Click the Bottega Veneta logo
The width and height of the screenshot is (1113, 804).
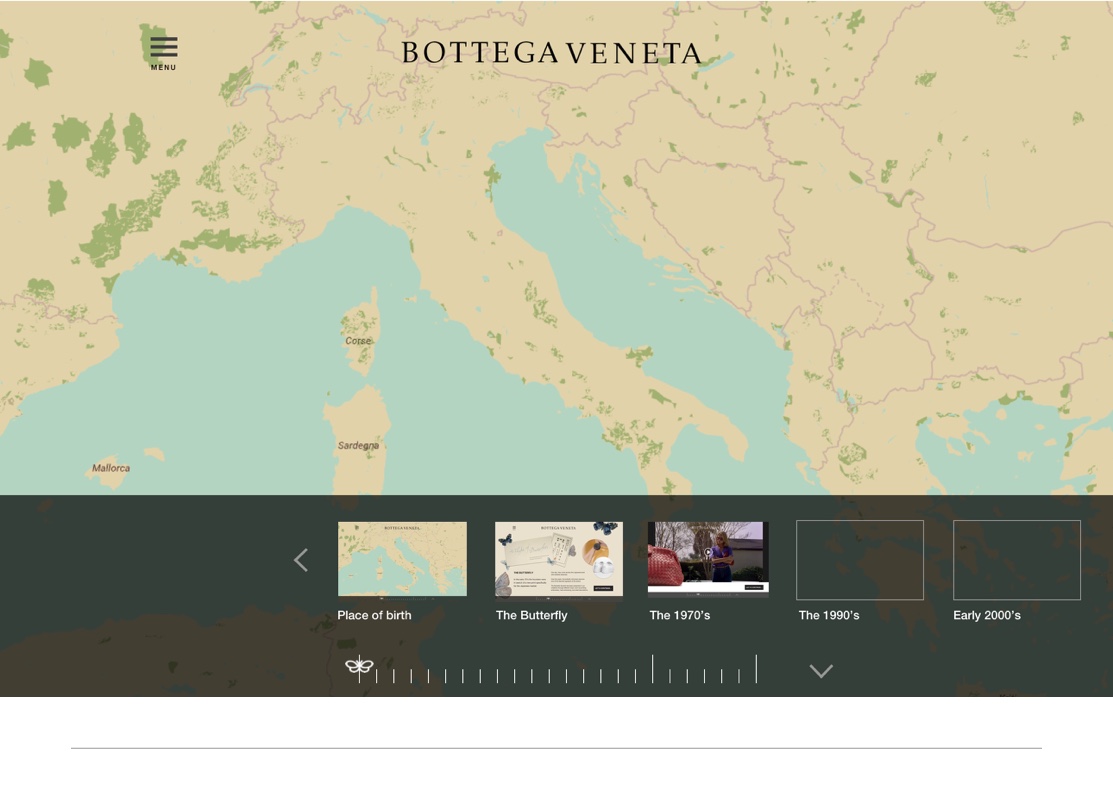(552, 53)
